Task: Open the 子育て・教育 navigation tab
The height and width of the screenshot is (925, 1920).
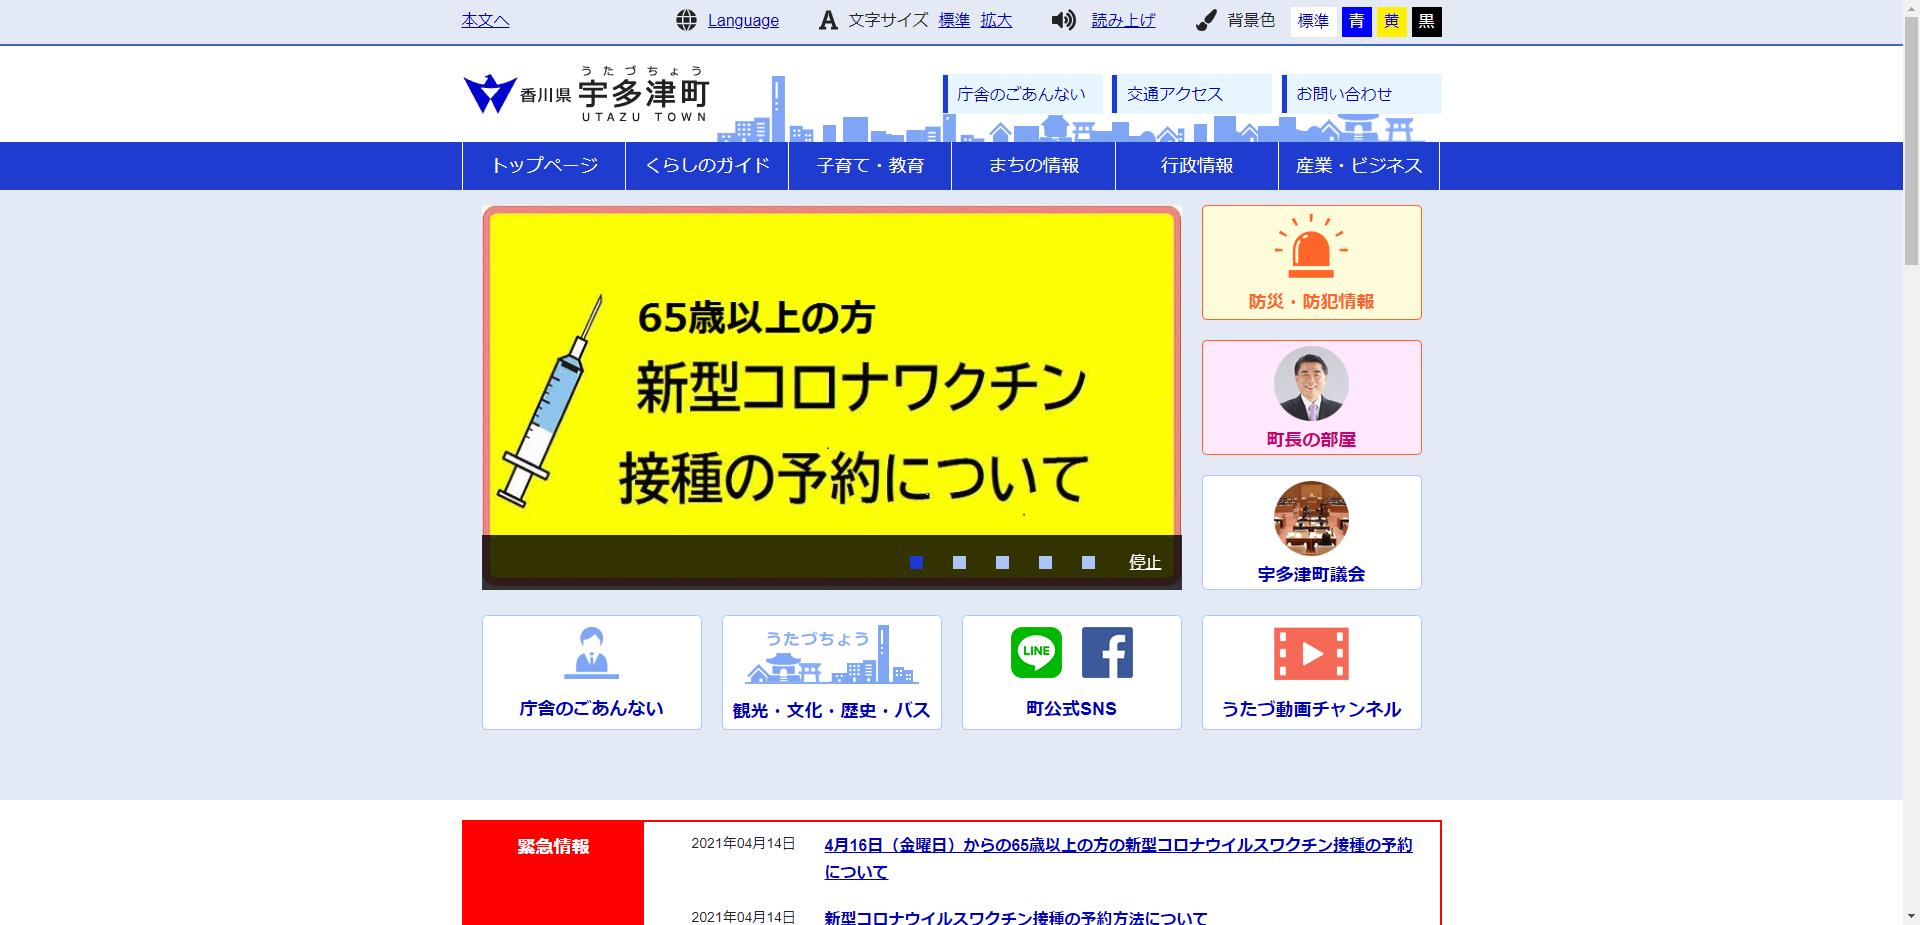Action: (x=869, y=165)
